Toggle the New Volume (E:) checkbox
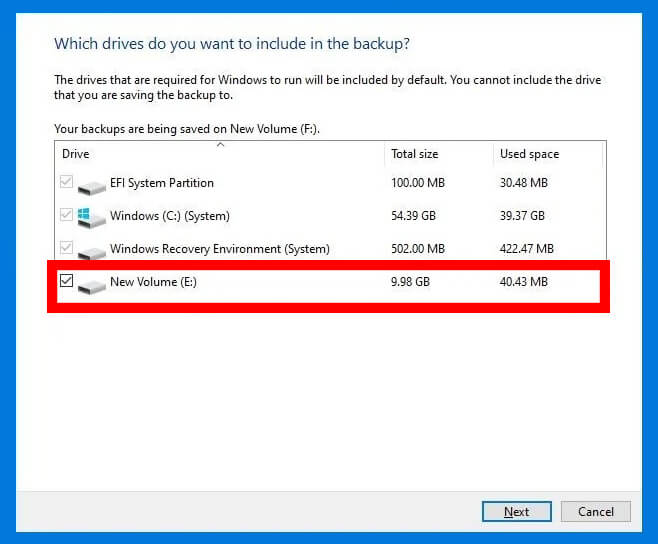Screen dimensions: 658x544 (66, 280)
